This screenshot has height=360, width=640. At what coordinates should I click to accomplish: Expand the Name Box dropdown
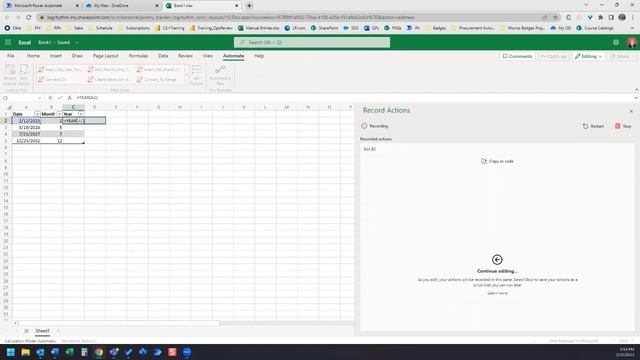[40, 98]
